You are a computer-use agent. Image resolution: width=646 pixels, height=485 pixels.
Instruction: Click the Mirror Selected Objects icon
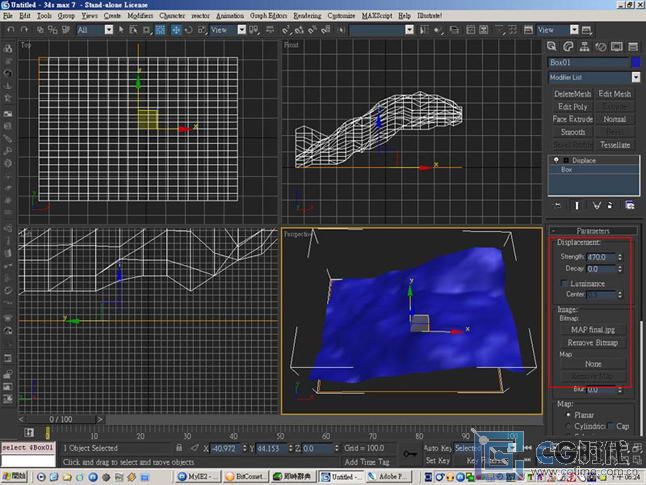(424, 30)
